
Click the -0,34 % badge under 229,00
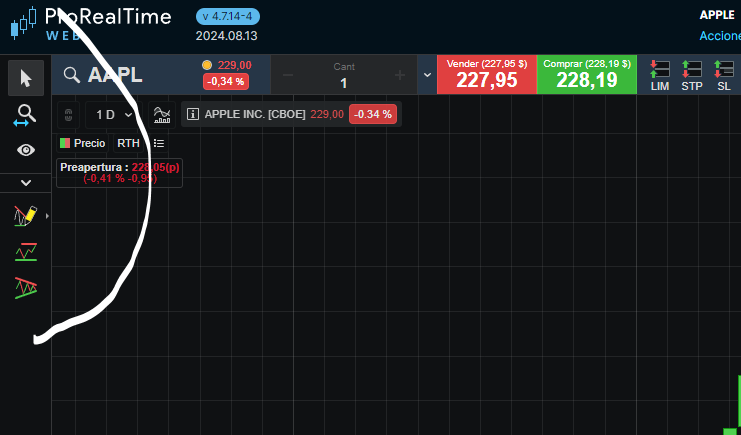coord(226,81)
